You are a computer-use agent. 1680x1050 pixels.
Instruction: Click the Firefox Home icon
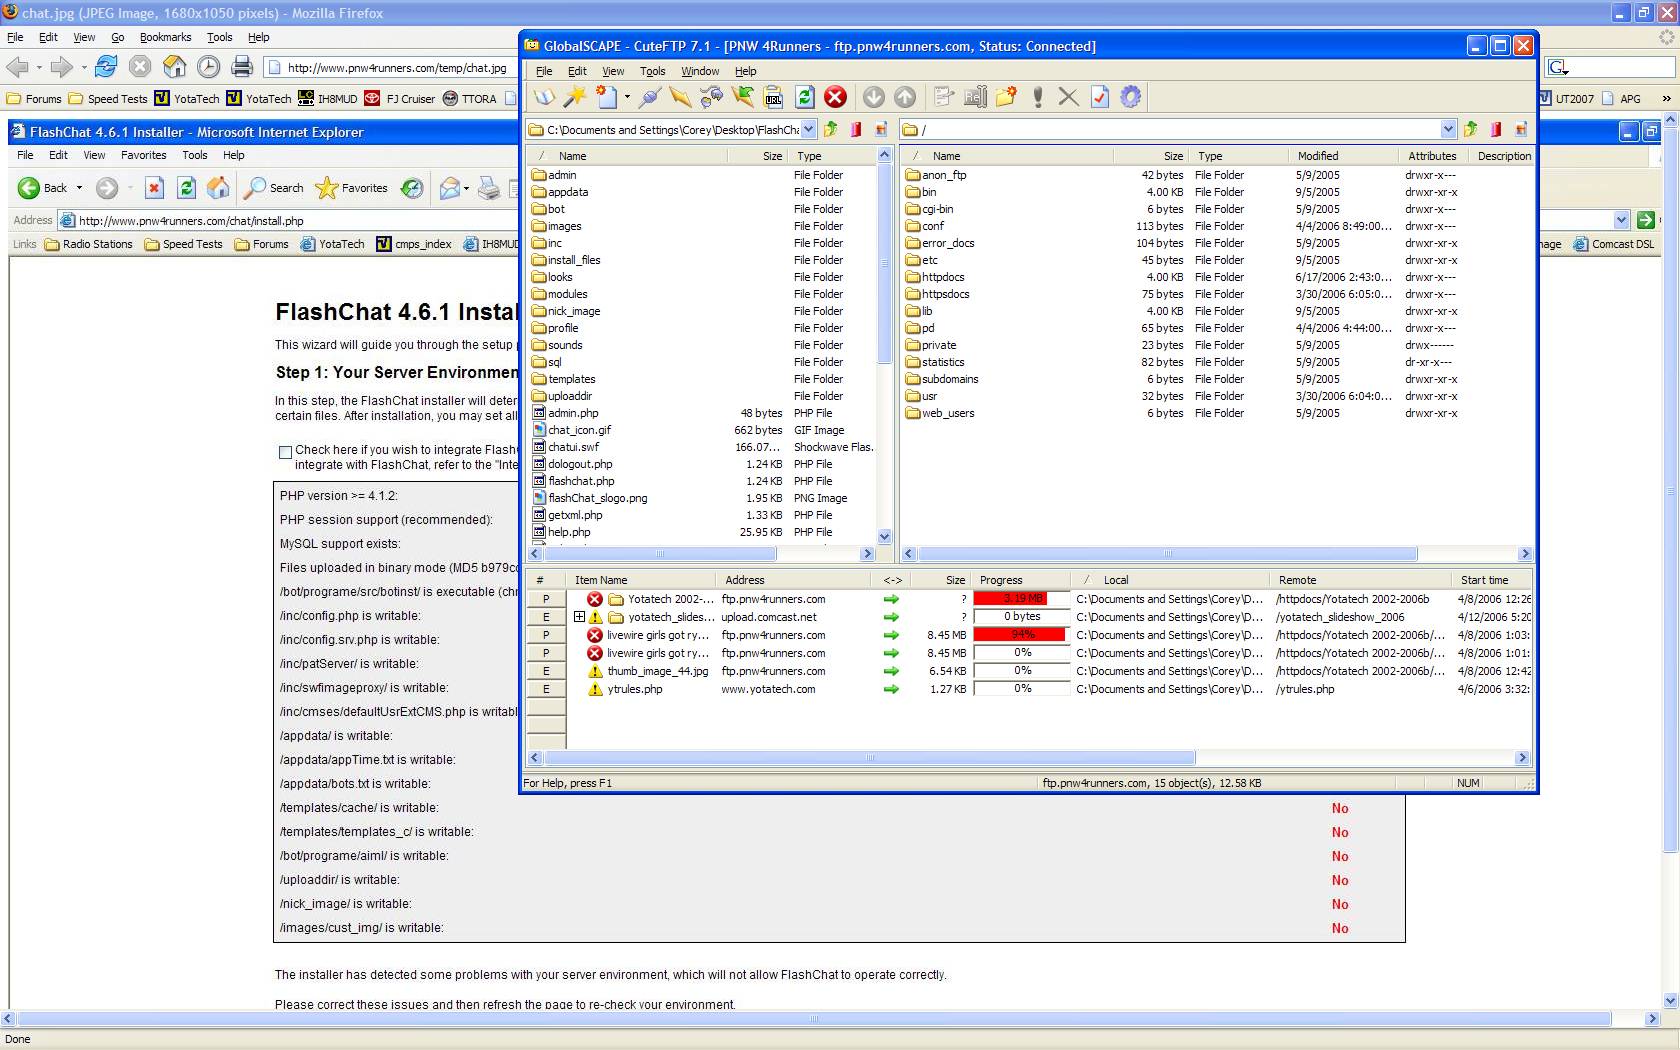pyautogui.click(x=174, y=67)
